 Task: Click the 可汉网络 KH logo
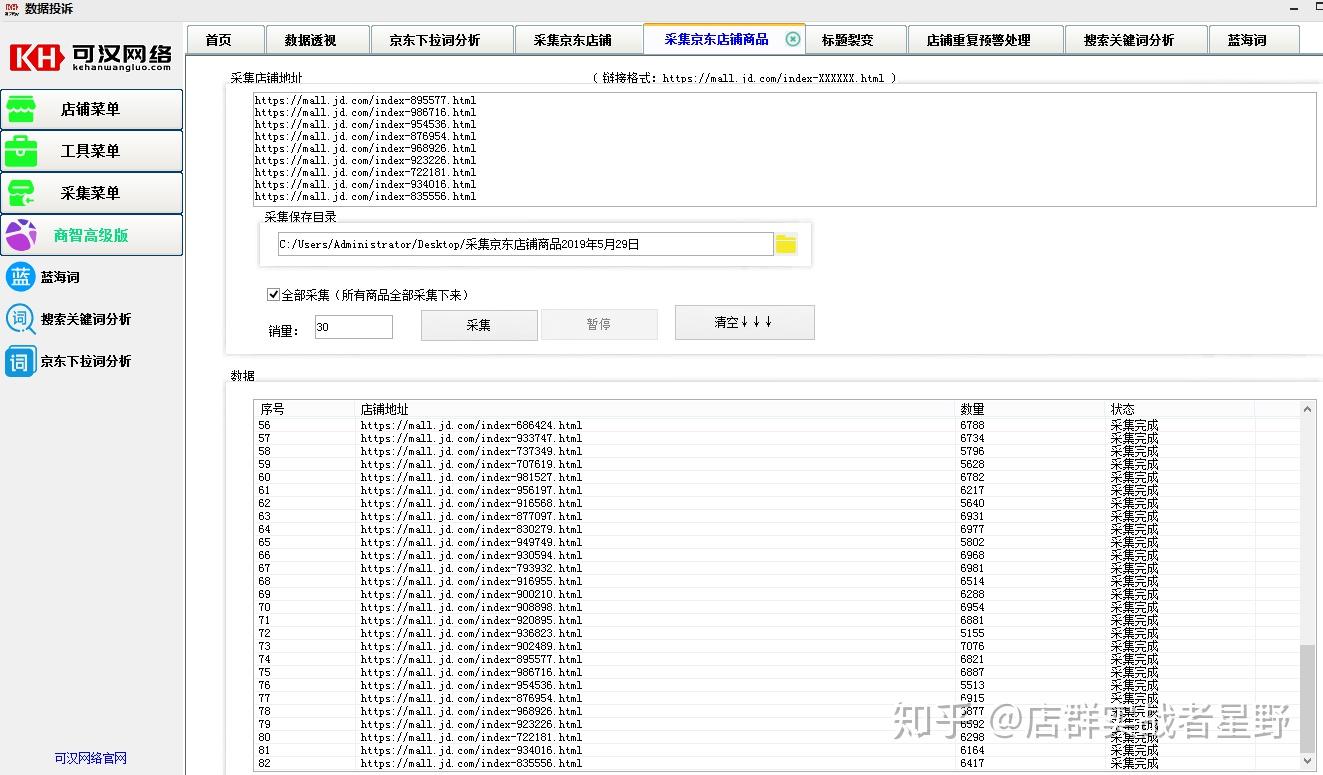click(x=91, y=56)
